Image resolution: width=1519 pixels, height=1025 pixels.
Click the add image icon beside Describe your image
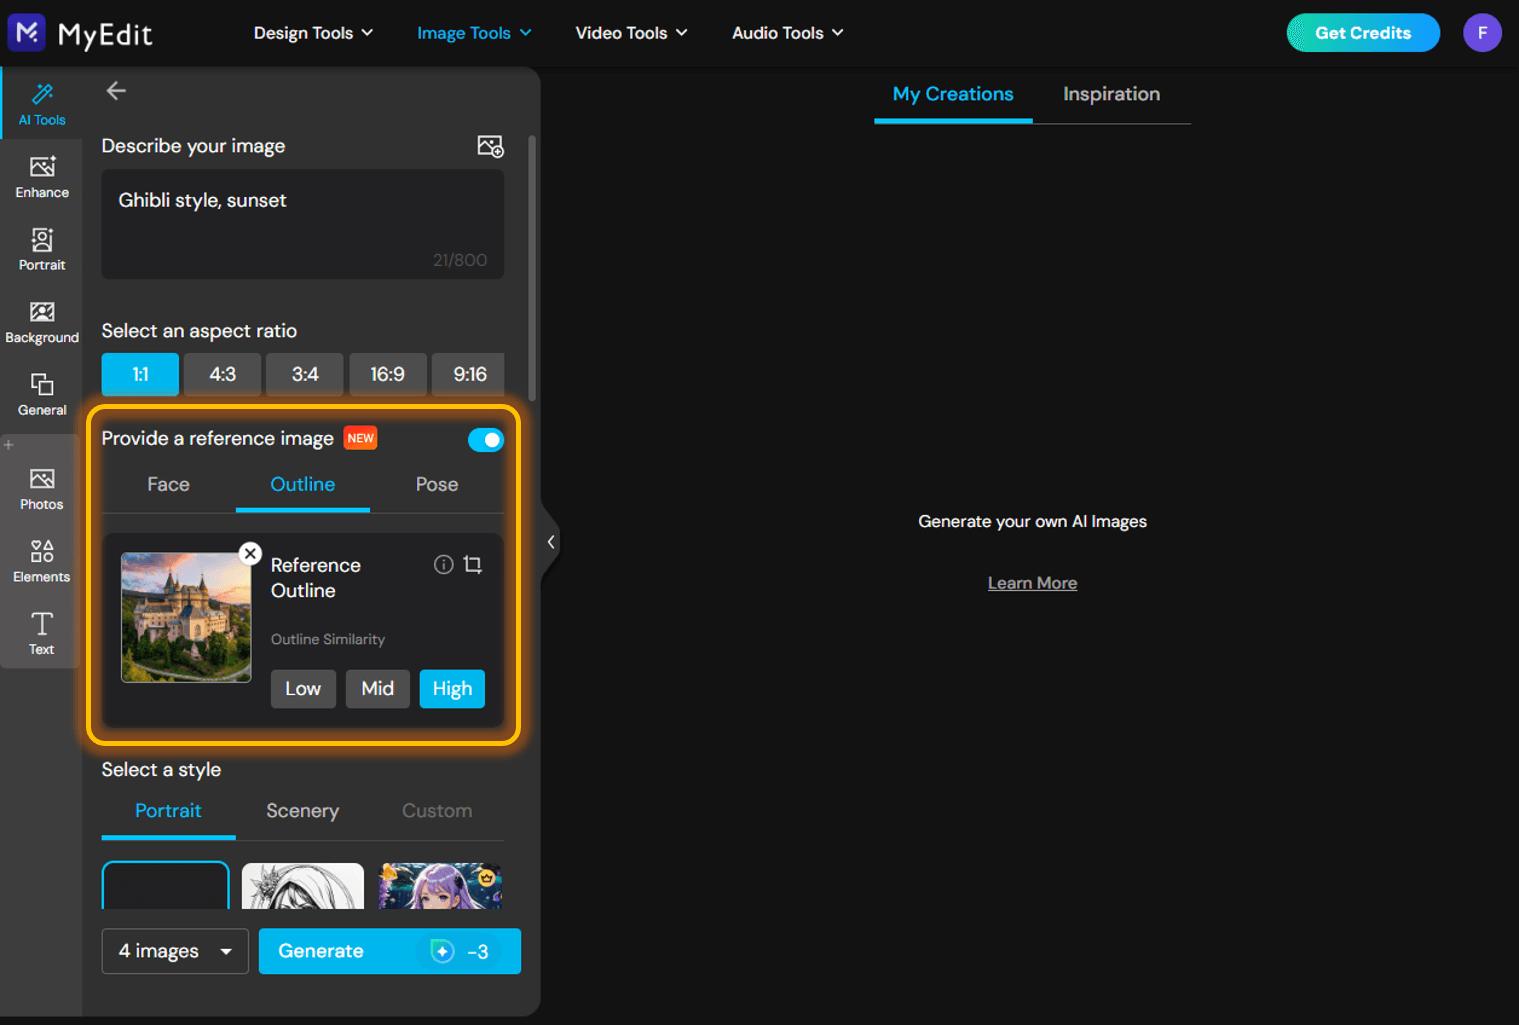click(x=490, y=146)
